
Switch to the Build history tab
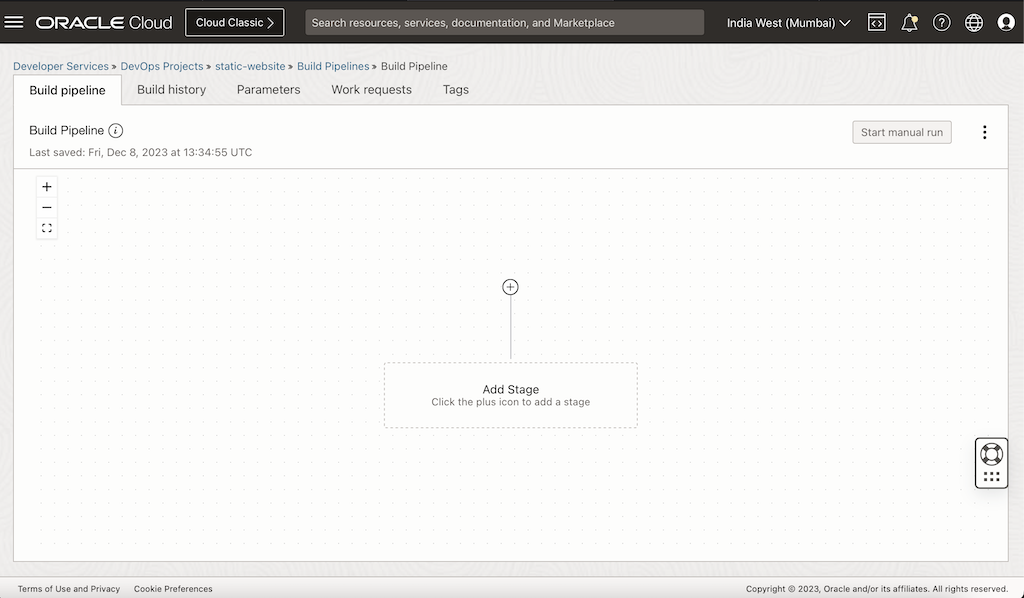tap(171, 89)
